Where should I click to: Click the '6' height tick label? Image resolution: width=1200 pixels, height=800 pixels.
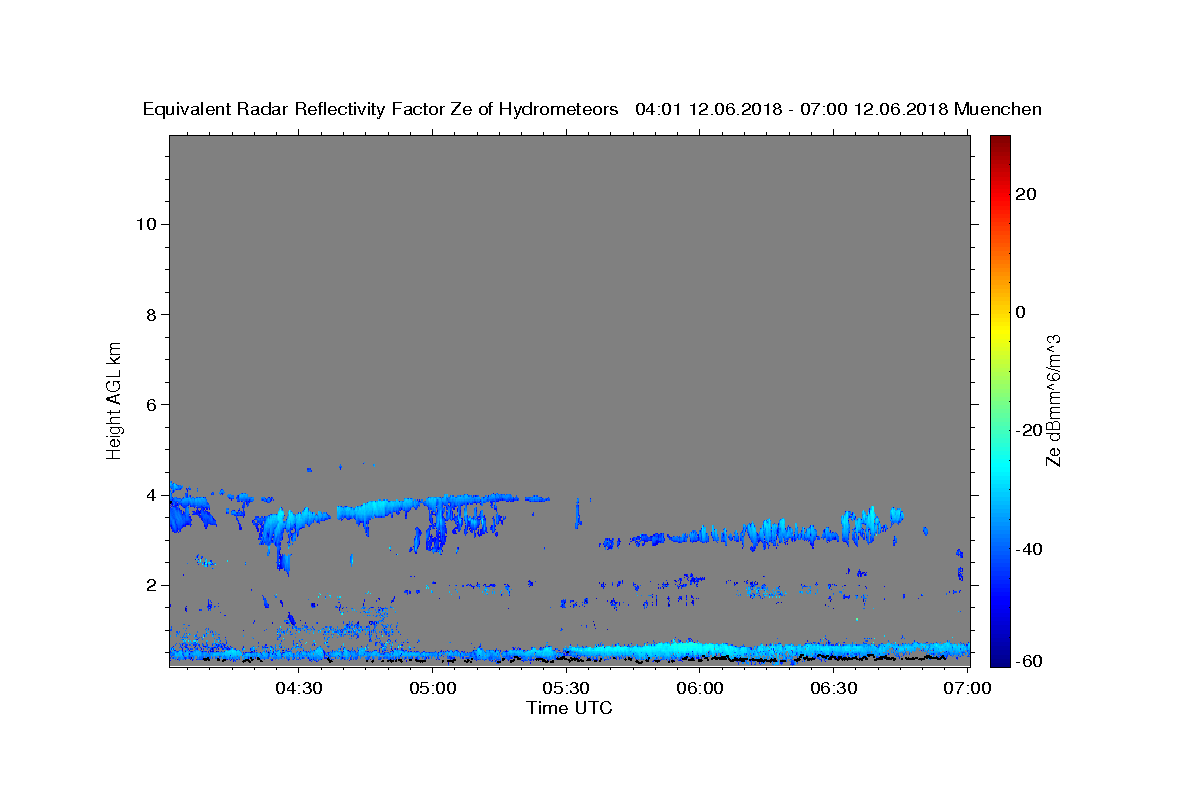click(x=151, y=404)
